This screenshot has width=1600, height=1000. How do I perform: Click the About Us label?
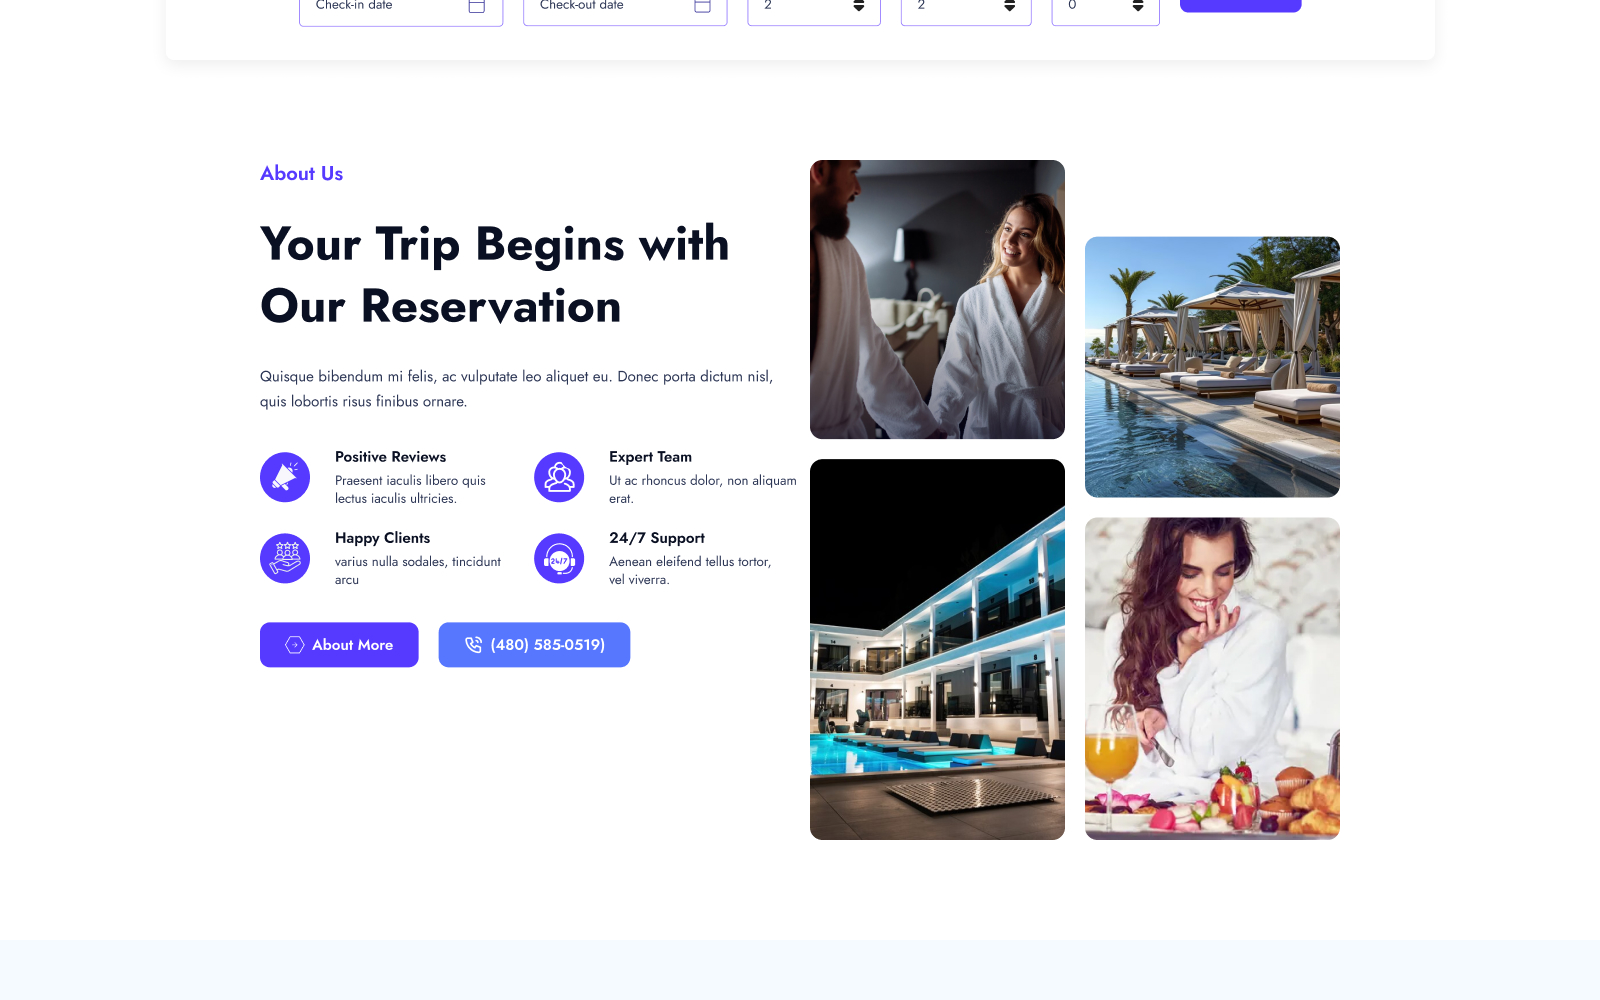pyautogui.click(x=301, y=173)
